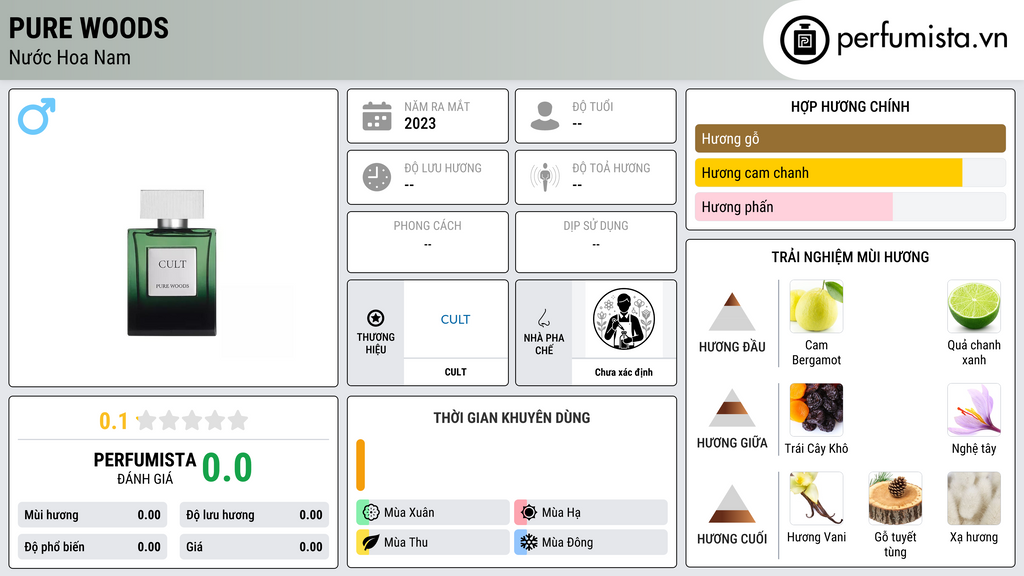Viewport: 1024px width, 576px height.
Task: Click the PERFUMISTA đánh giá label
Action: [145, 468]
